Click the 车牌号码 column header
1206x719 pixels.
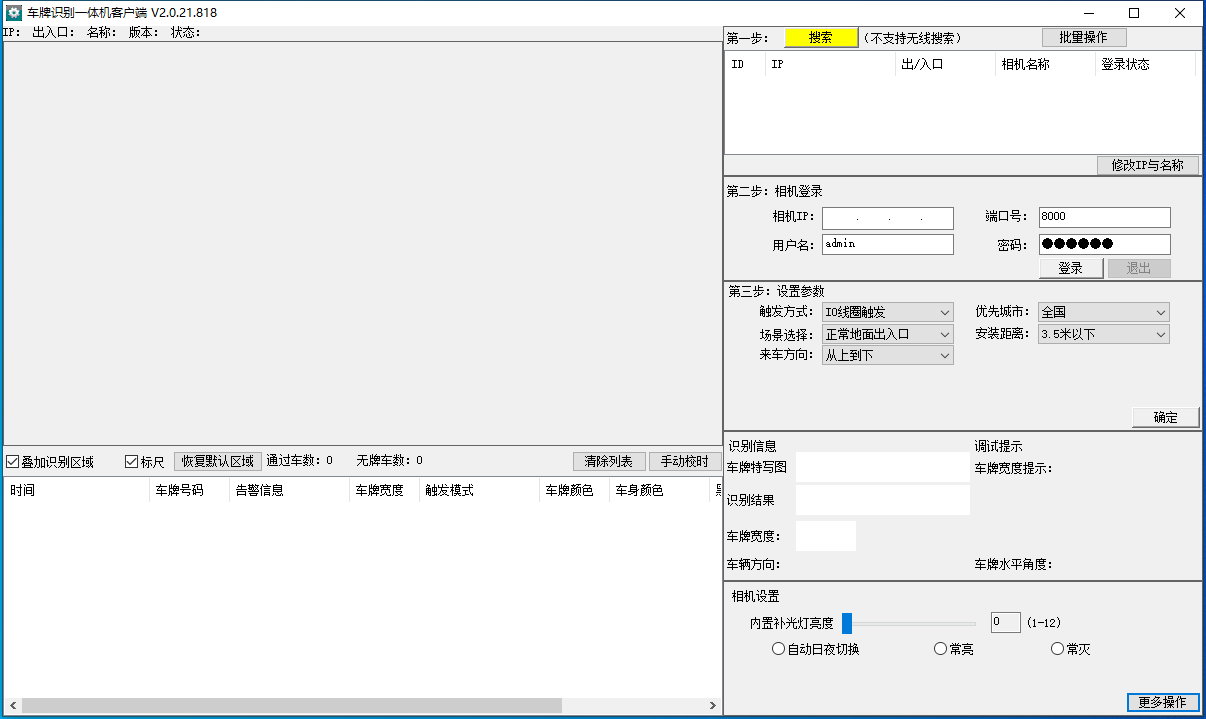[189, 490]
